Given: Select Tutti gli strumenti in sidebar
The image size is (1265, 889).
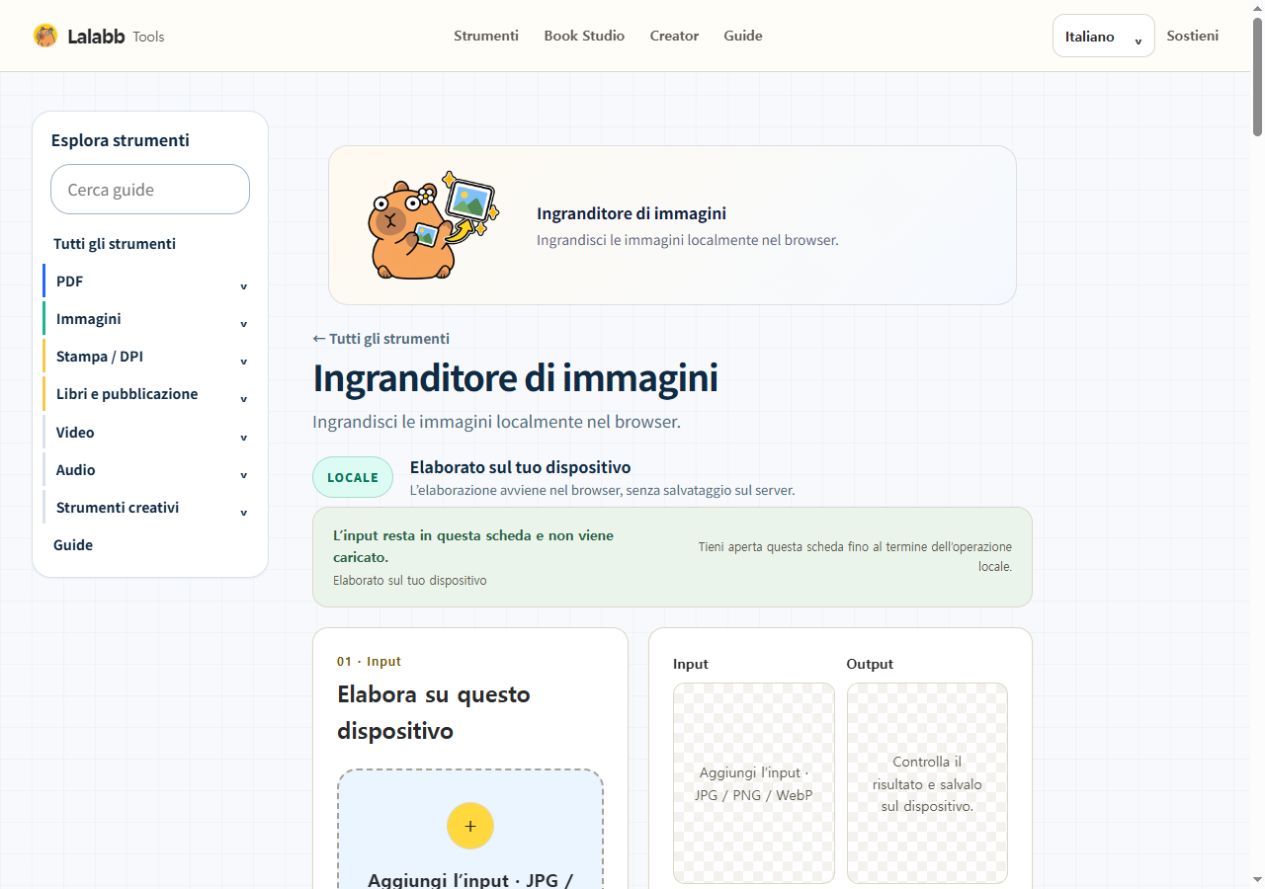Looking at the screenshot, I should [x=114, y=244].
